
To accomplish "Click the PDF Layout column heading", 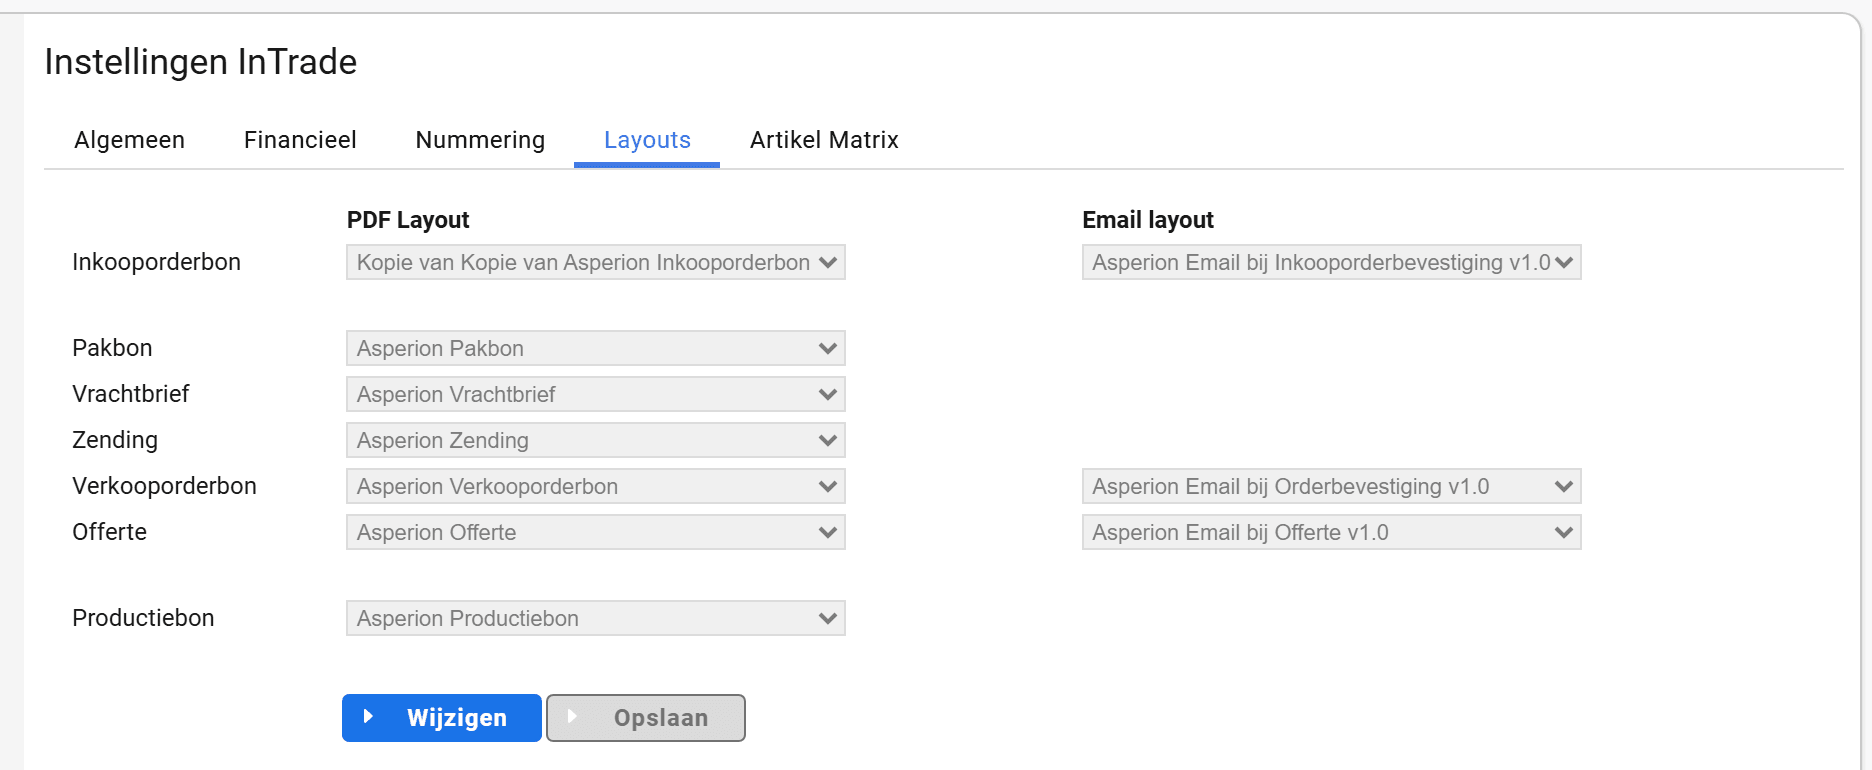I will [x=408, y=220].
